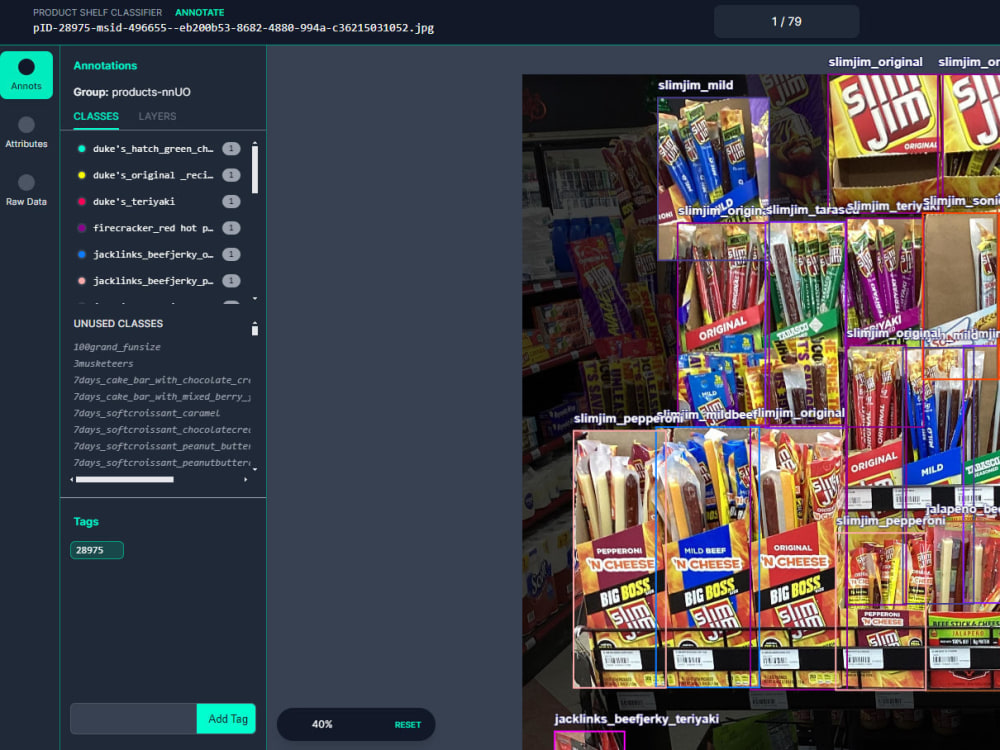The image size is (1000, 750).
Task: Click the Tags section heading
Action: click(x=86, y=522)
